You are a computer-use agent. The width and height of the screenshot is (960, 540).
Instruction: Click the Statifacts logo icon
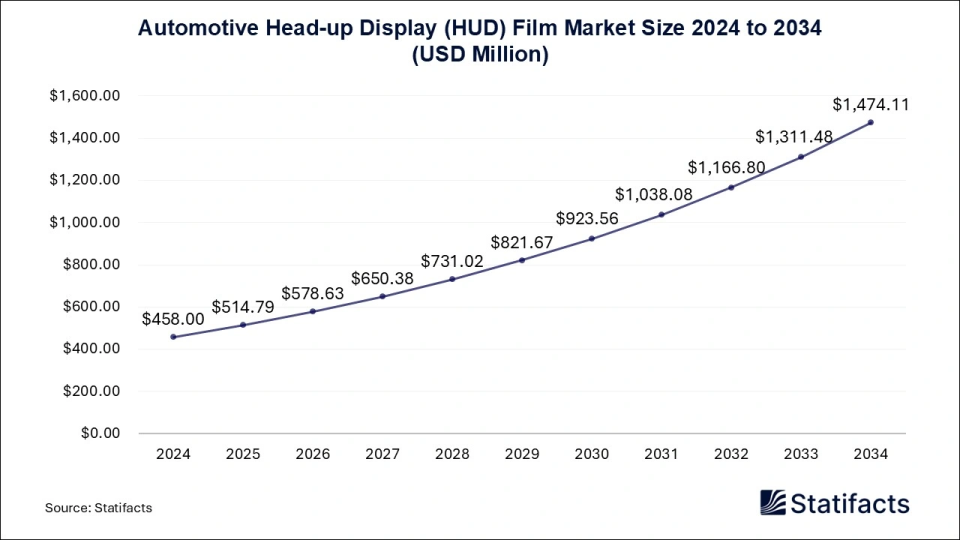[773, 502]
